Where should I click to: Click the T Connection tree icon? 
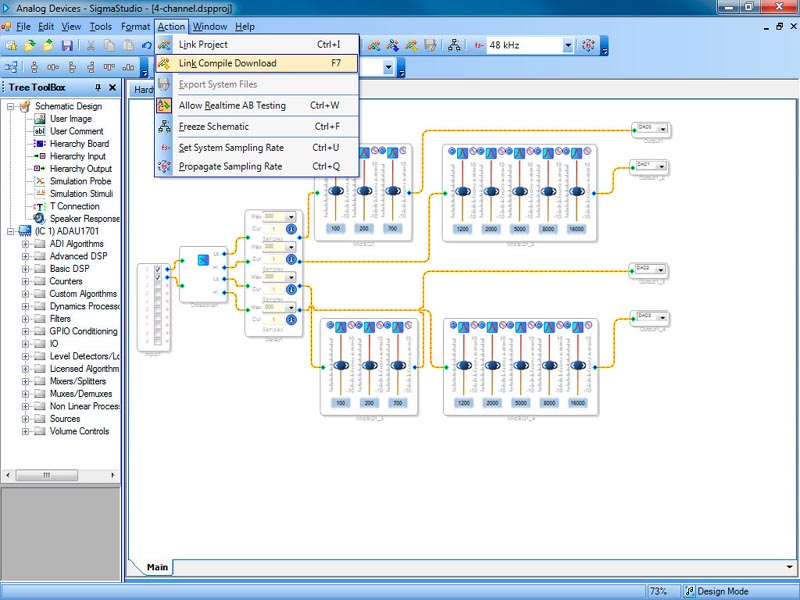pyautogui.click(x=39, y=206)
